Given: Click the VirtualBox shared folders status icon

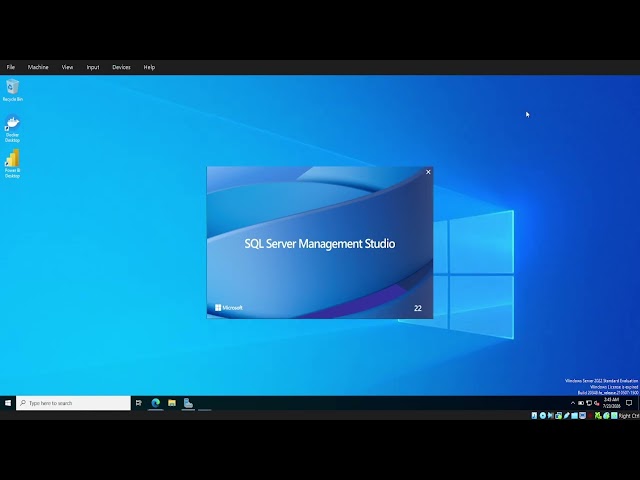Looking at the screenshot, I should [x=575, y=416].
